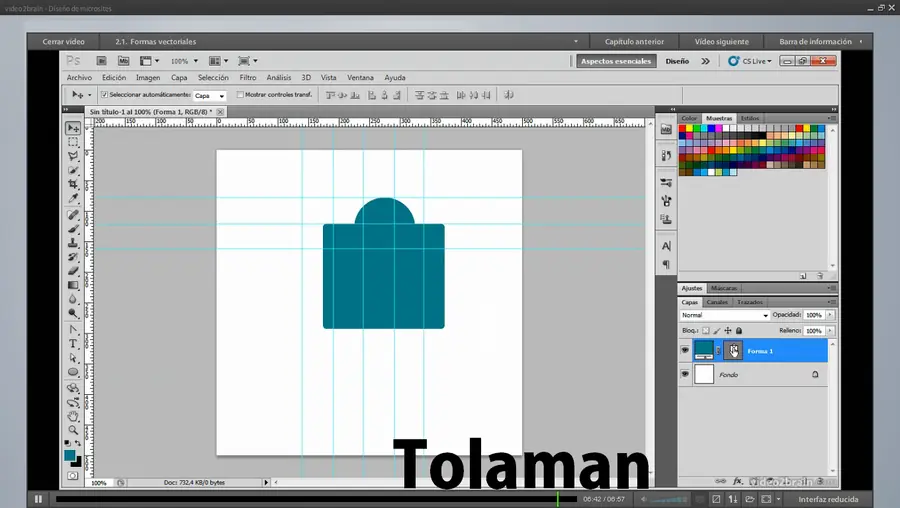The height and width of the screenshot is (508, 900).
Task: Select the Quick Selection tool
Action: click(x=73, y=170)
